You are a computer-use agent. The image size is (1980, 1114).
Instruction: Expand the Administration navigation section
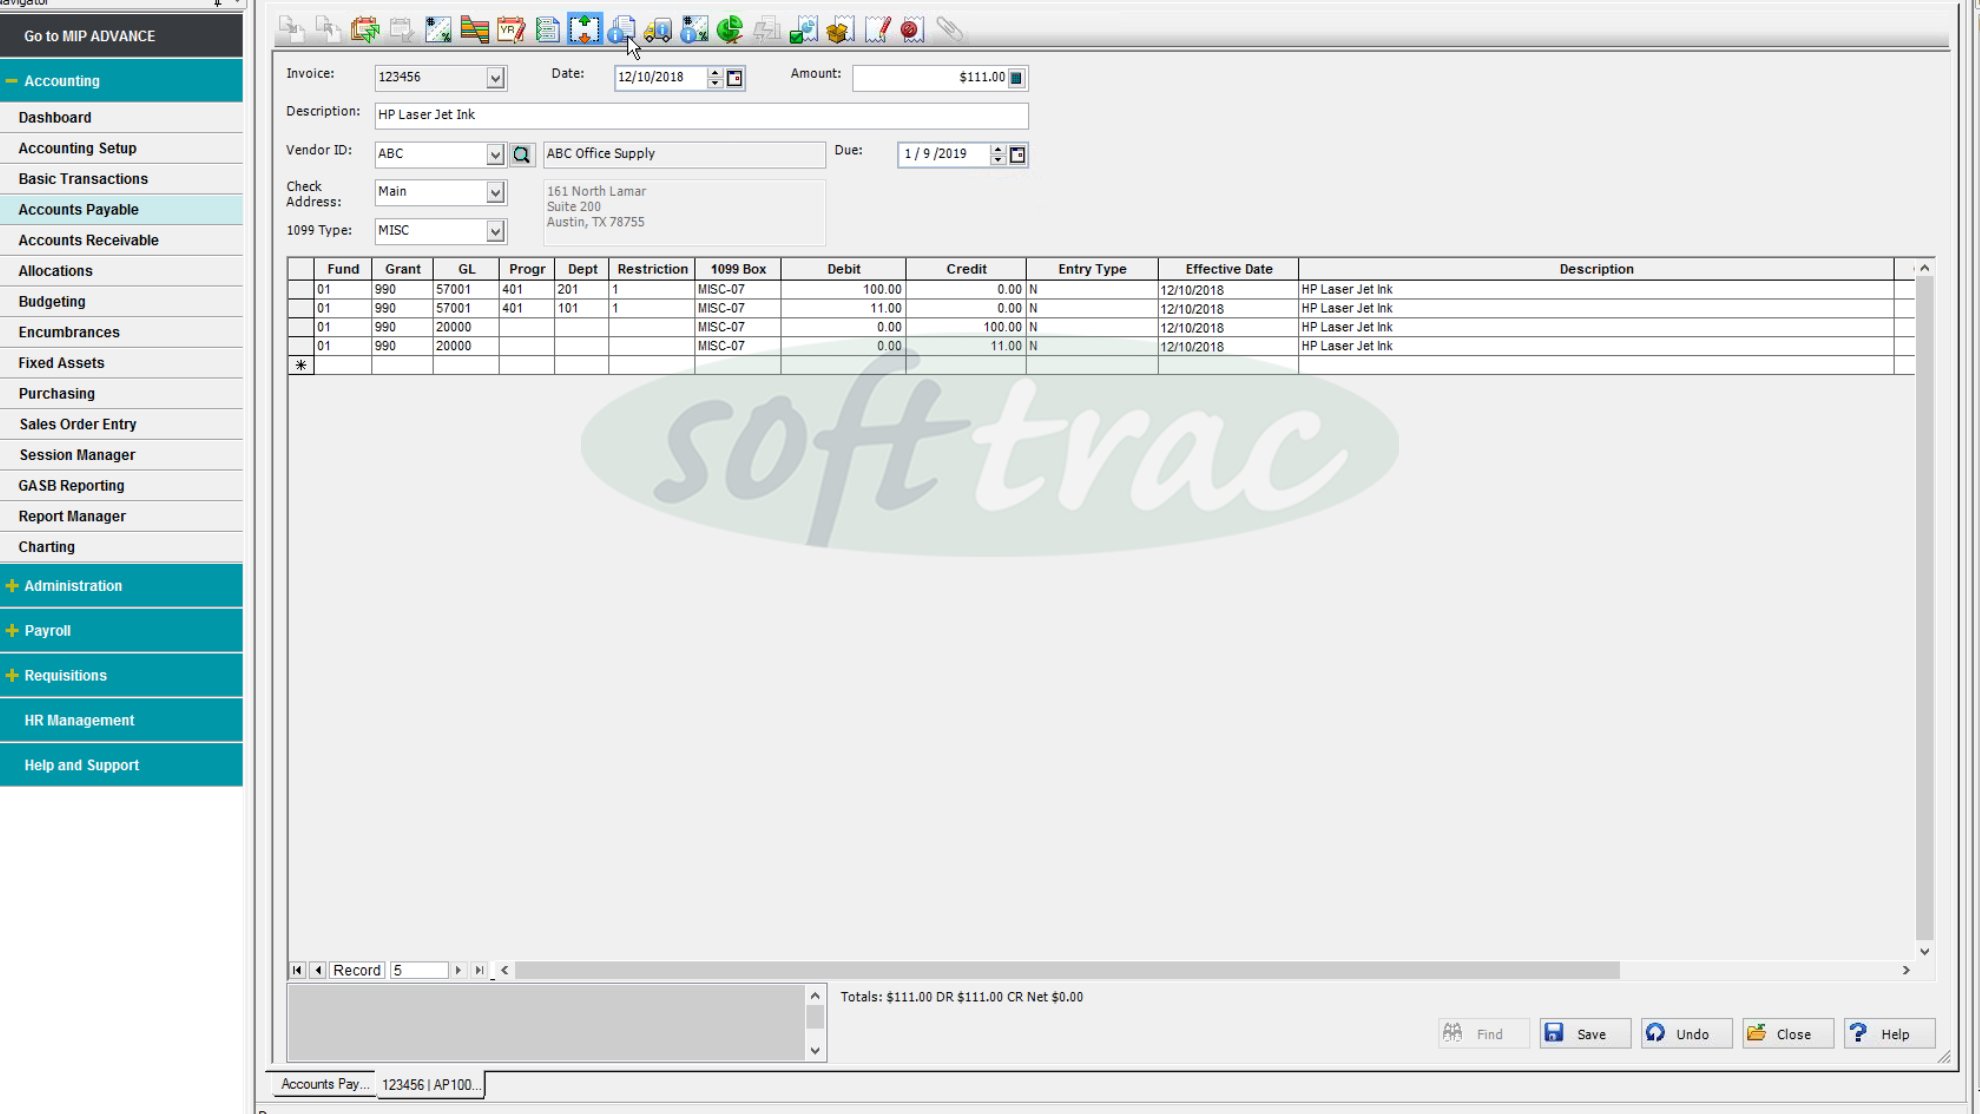pos(12,585)
